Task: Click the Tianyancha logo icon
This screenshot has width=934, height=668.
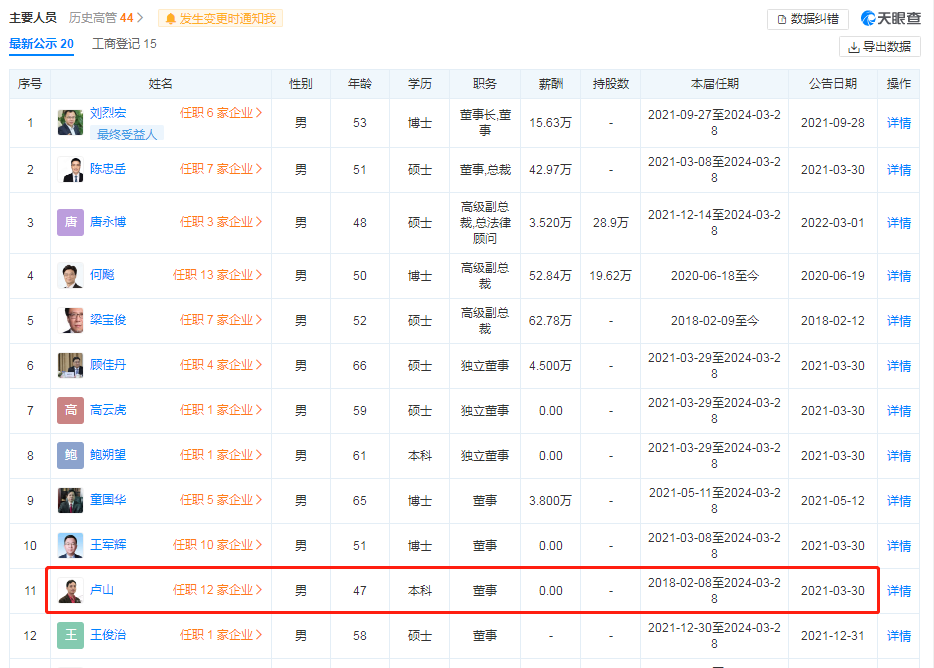Action: coord(869,19)
